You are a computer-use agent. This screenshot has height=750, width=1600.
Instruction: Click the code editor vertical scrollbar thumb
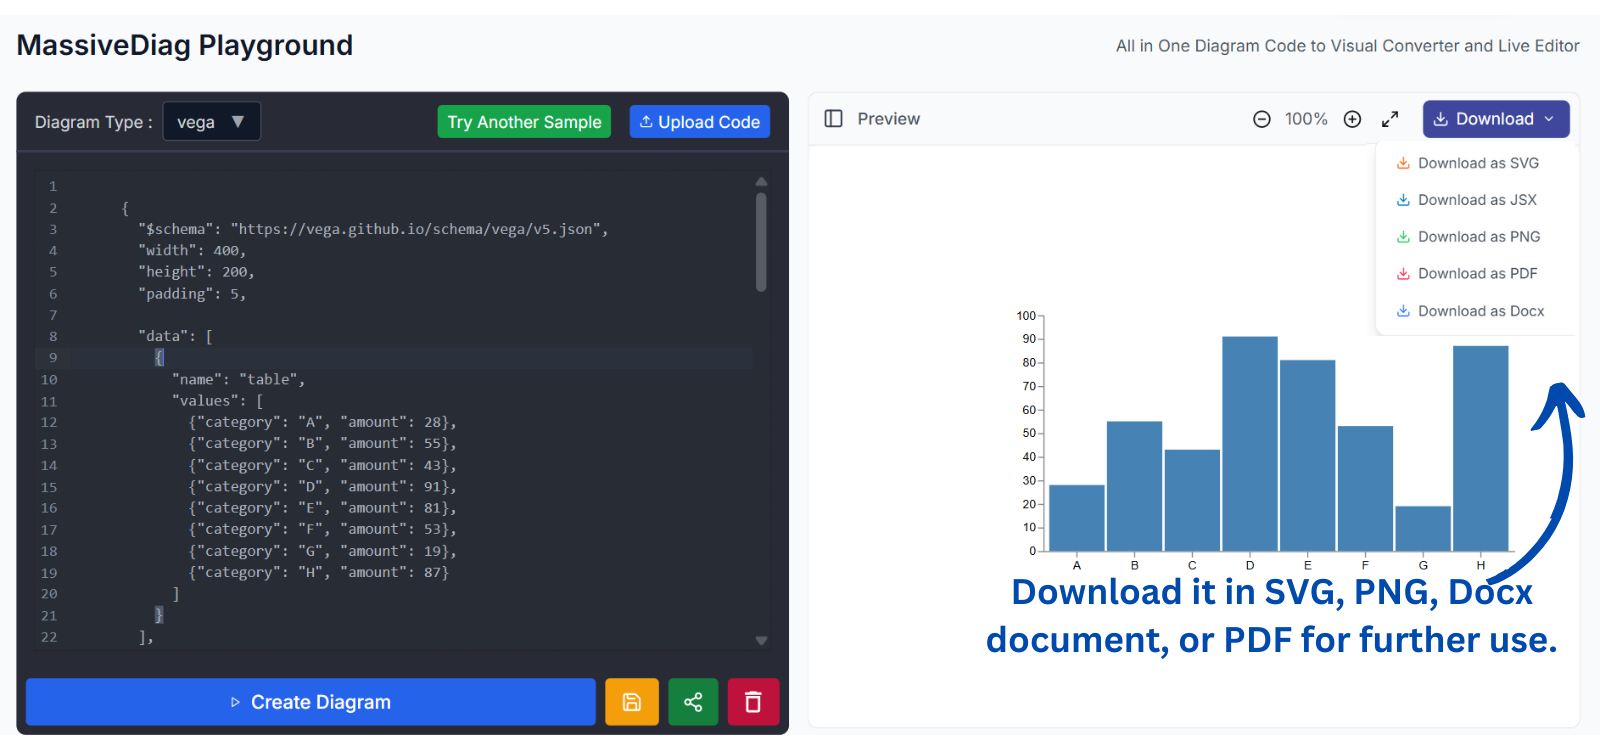(761, 242)
